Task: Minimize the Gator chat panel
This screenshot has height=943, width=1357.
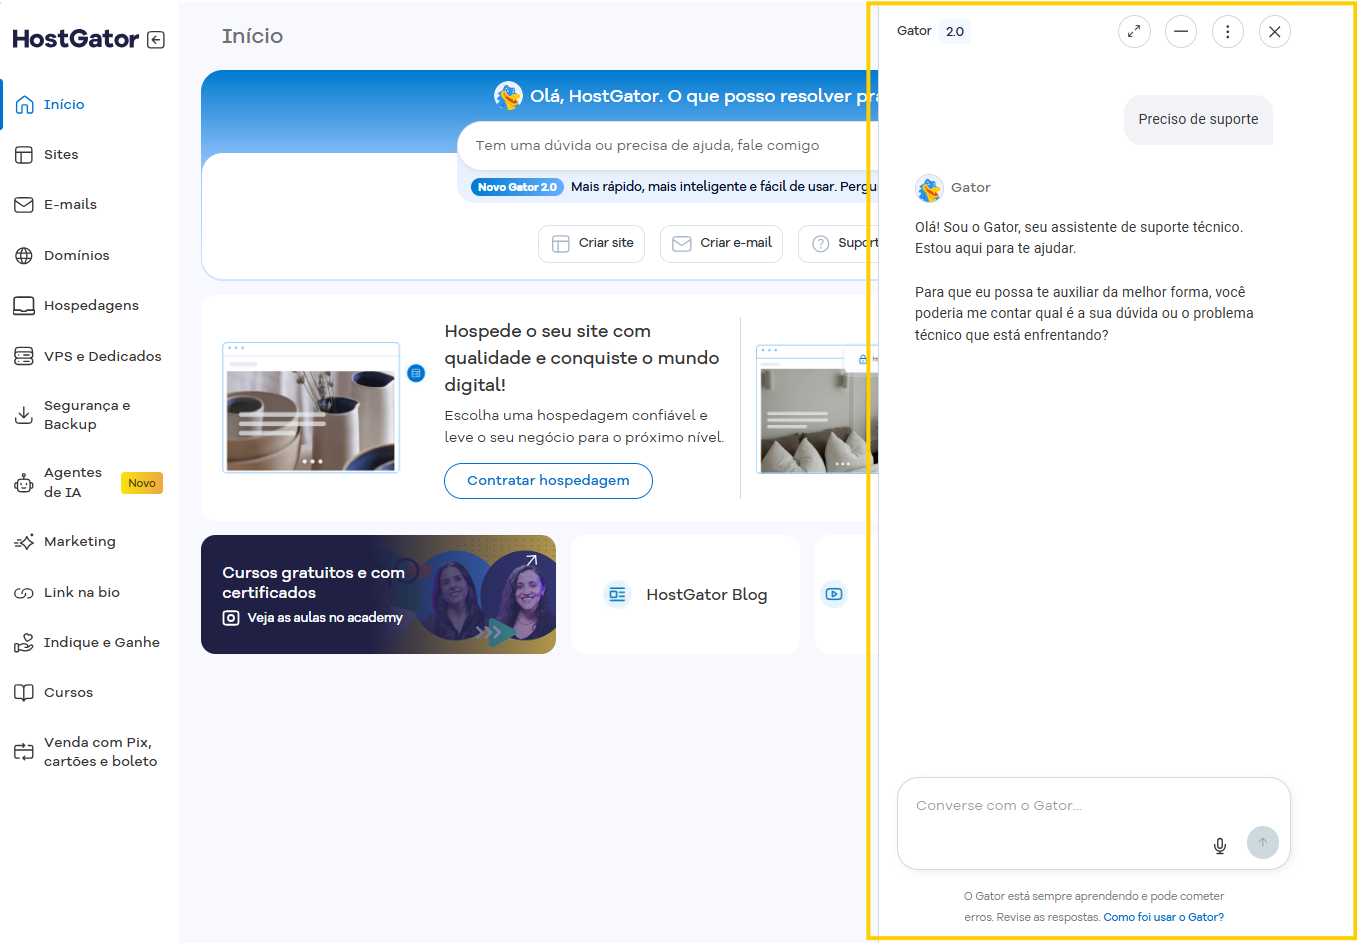Action: [1181, 32]
